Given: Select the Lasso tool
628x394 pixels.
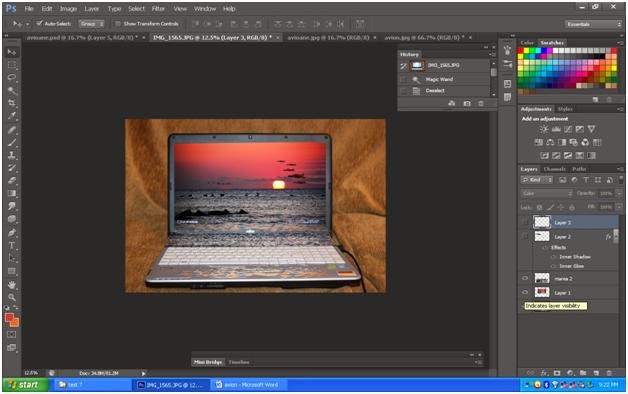Looking at the screenshot, I should pyautogui.click(x=12, y=78).
